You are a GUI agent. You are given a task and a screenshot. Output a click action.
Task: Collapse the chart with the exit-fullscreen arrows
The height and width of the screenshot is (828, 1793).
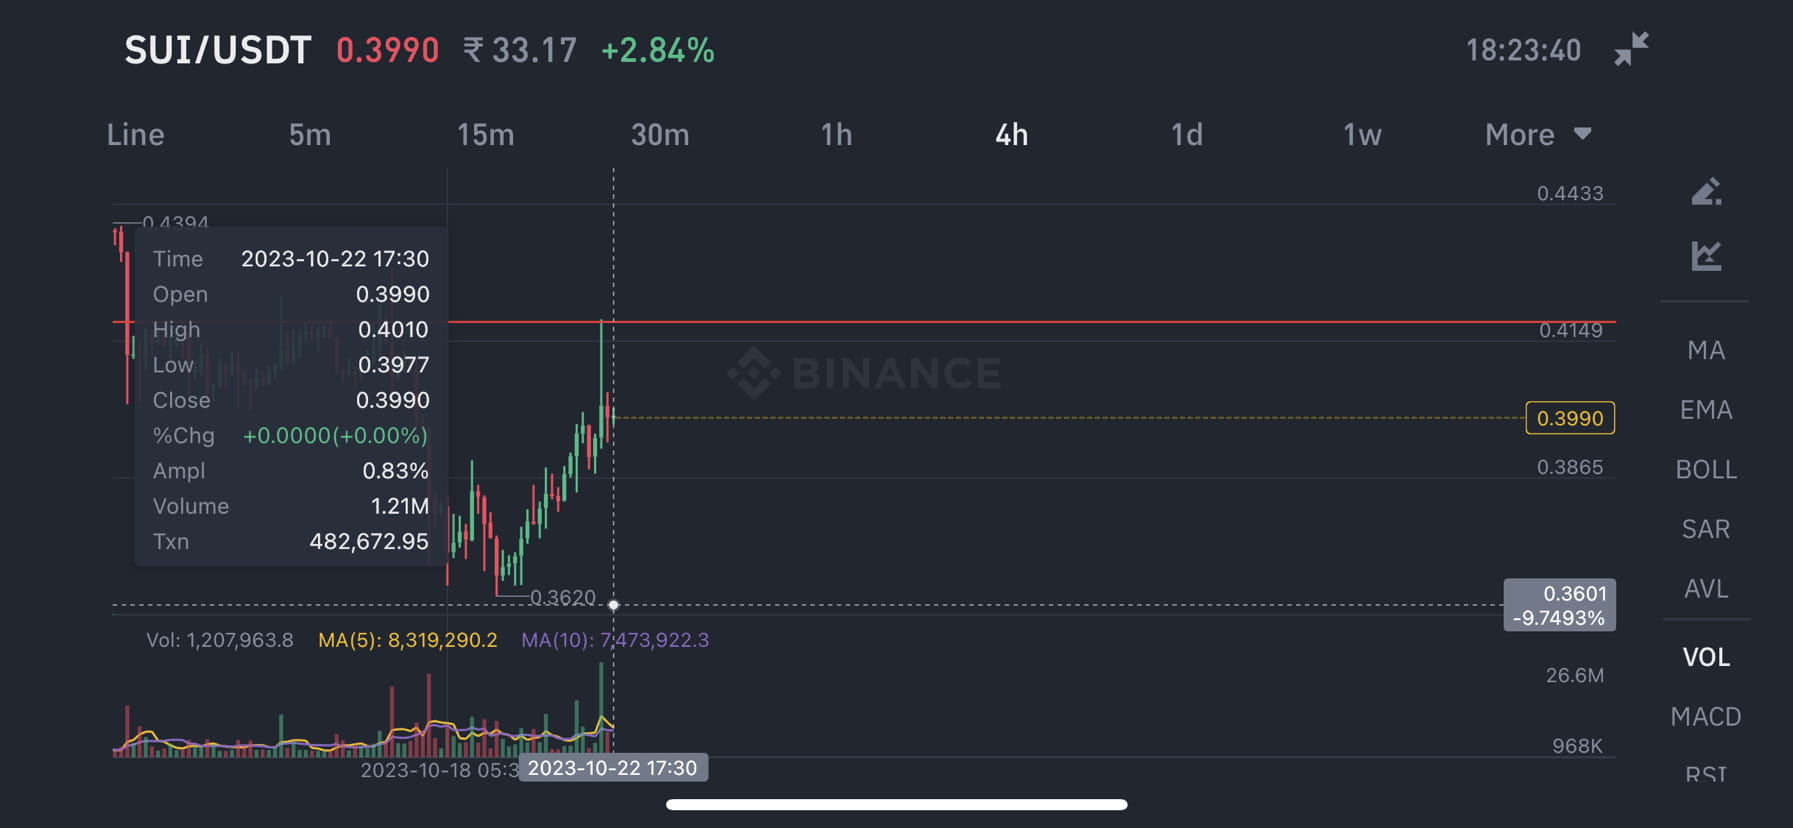coord(1632,49)
